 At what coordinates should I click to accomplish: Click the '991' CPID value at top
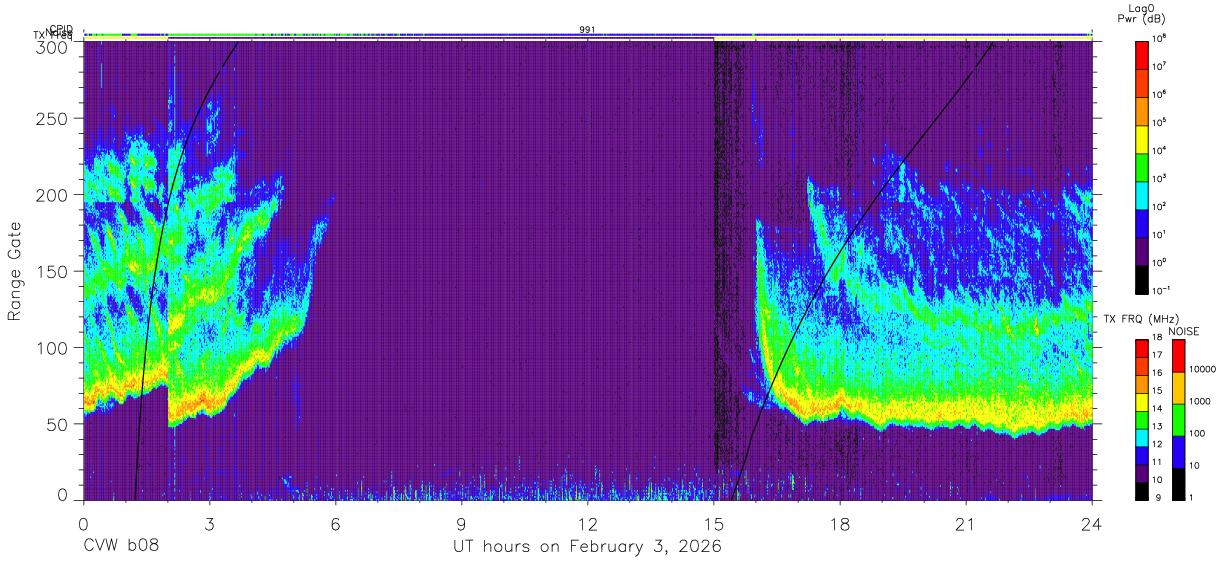[x=588, y=30]
